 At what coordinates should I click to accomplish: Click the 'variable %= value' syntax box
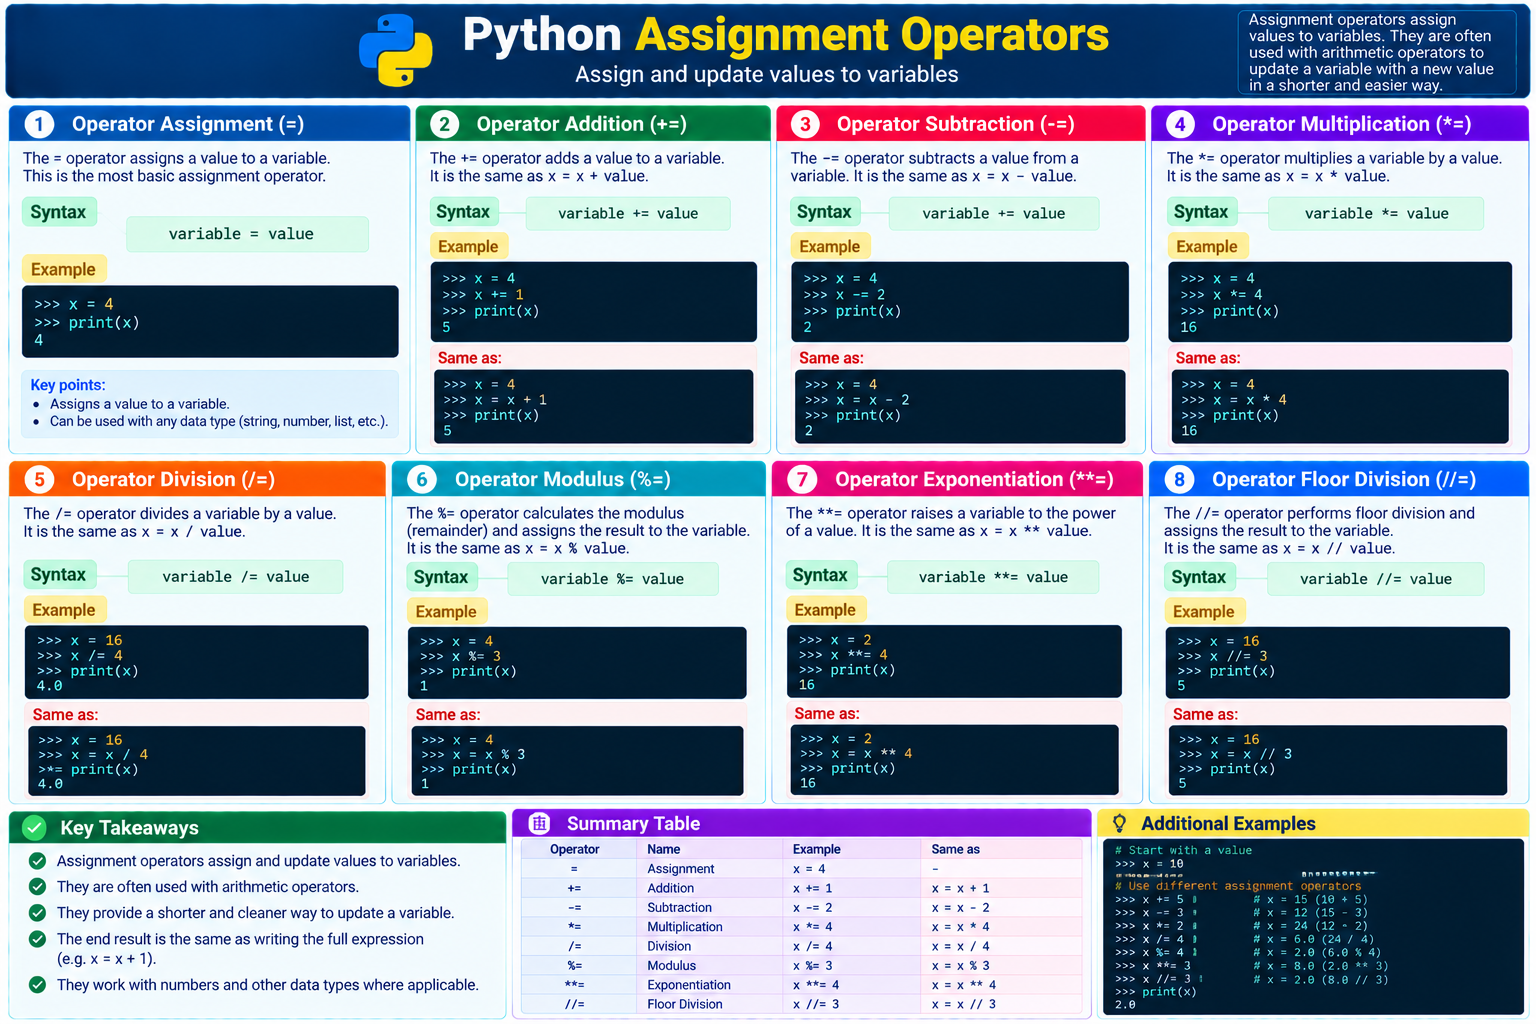(x=612, y=579)
